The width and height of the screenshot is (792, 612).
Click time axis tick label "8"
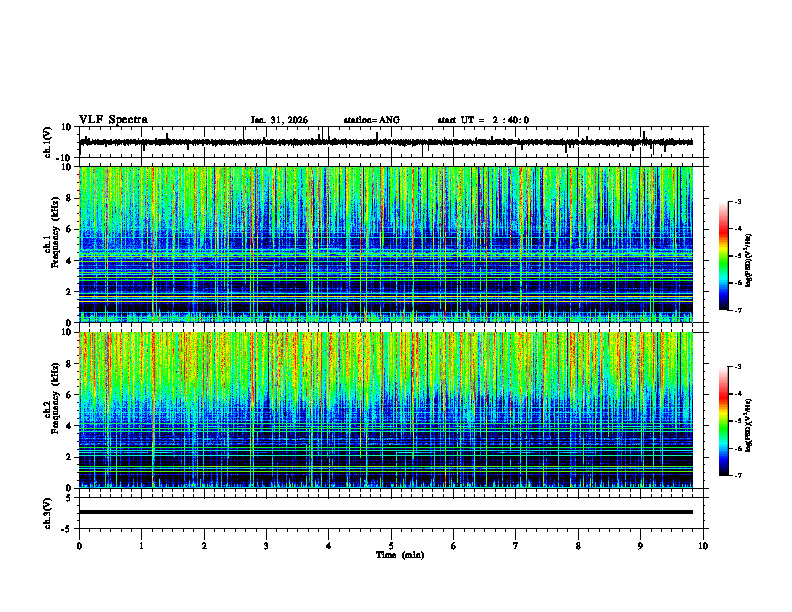pos(578,546)
